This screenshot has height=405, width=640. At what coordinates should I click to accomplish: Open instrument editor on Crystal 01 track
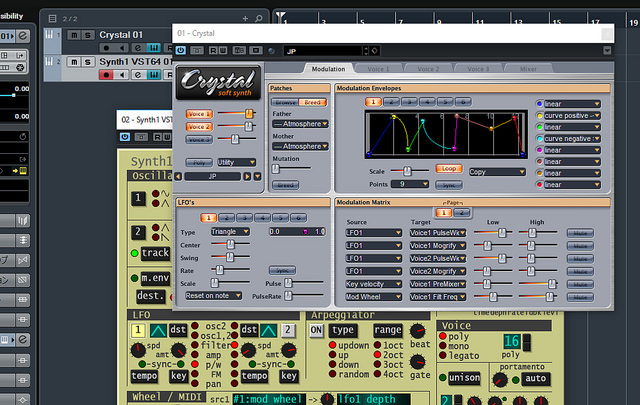point(154,48)
